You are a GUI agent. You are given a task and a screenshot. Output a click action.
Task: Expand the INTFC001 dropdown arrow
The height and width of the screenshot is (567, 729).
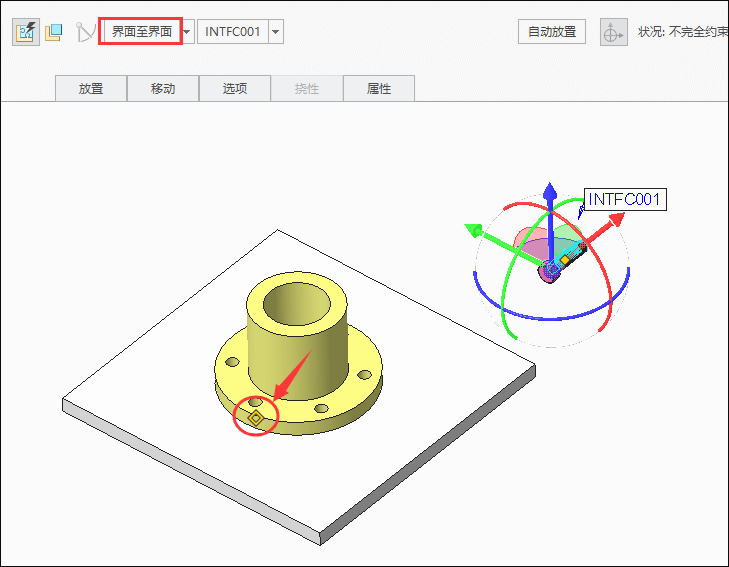(x=276, y=32)
